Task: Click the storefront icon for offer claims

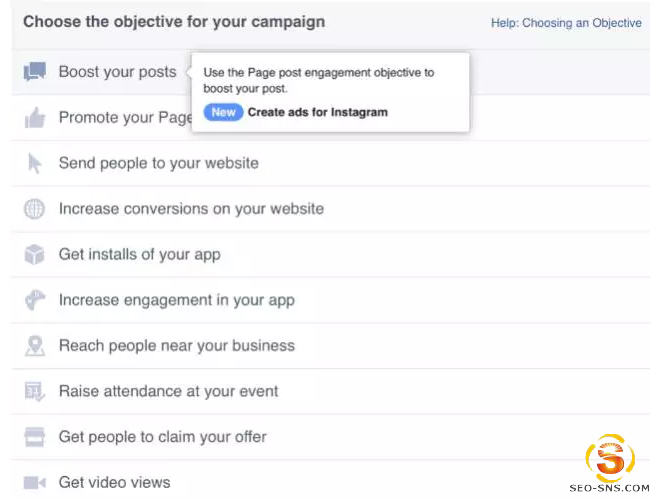Action: (35, 437)
